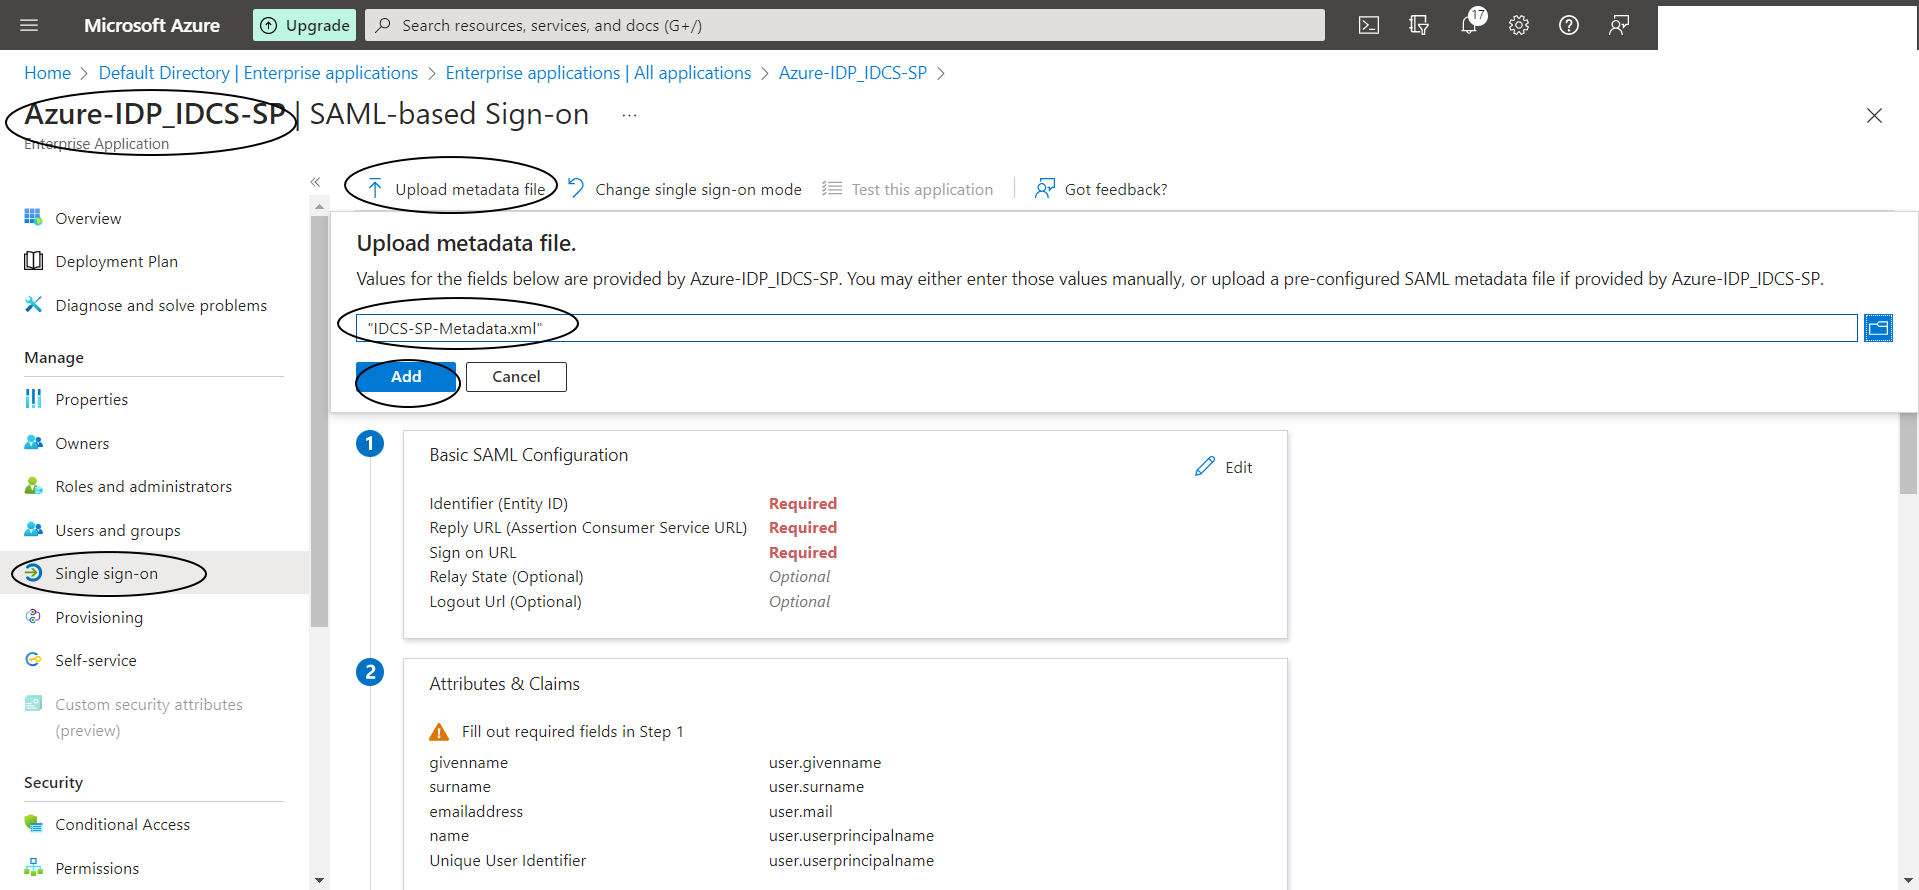
Task: Open the portal Settings gear
Action: click(1519, 25)
